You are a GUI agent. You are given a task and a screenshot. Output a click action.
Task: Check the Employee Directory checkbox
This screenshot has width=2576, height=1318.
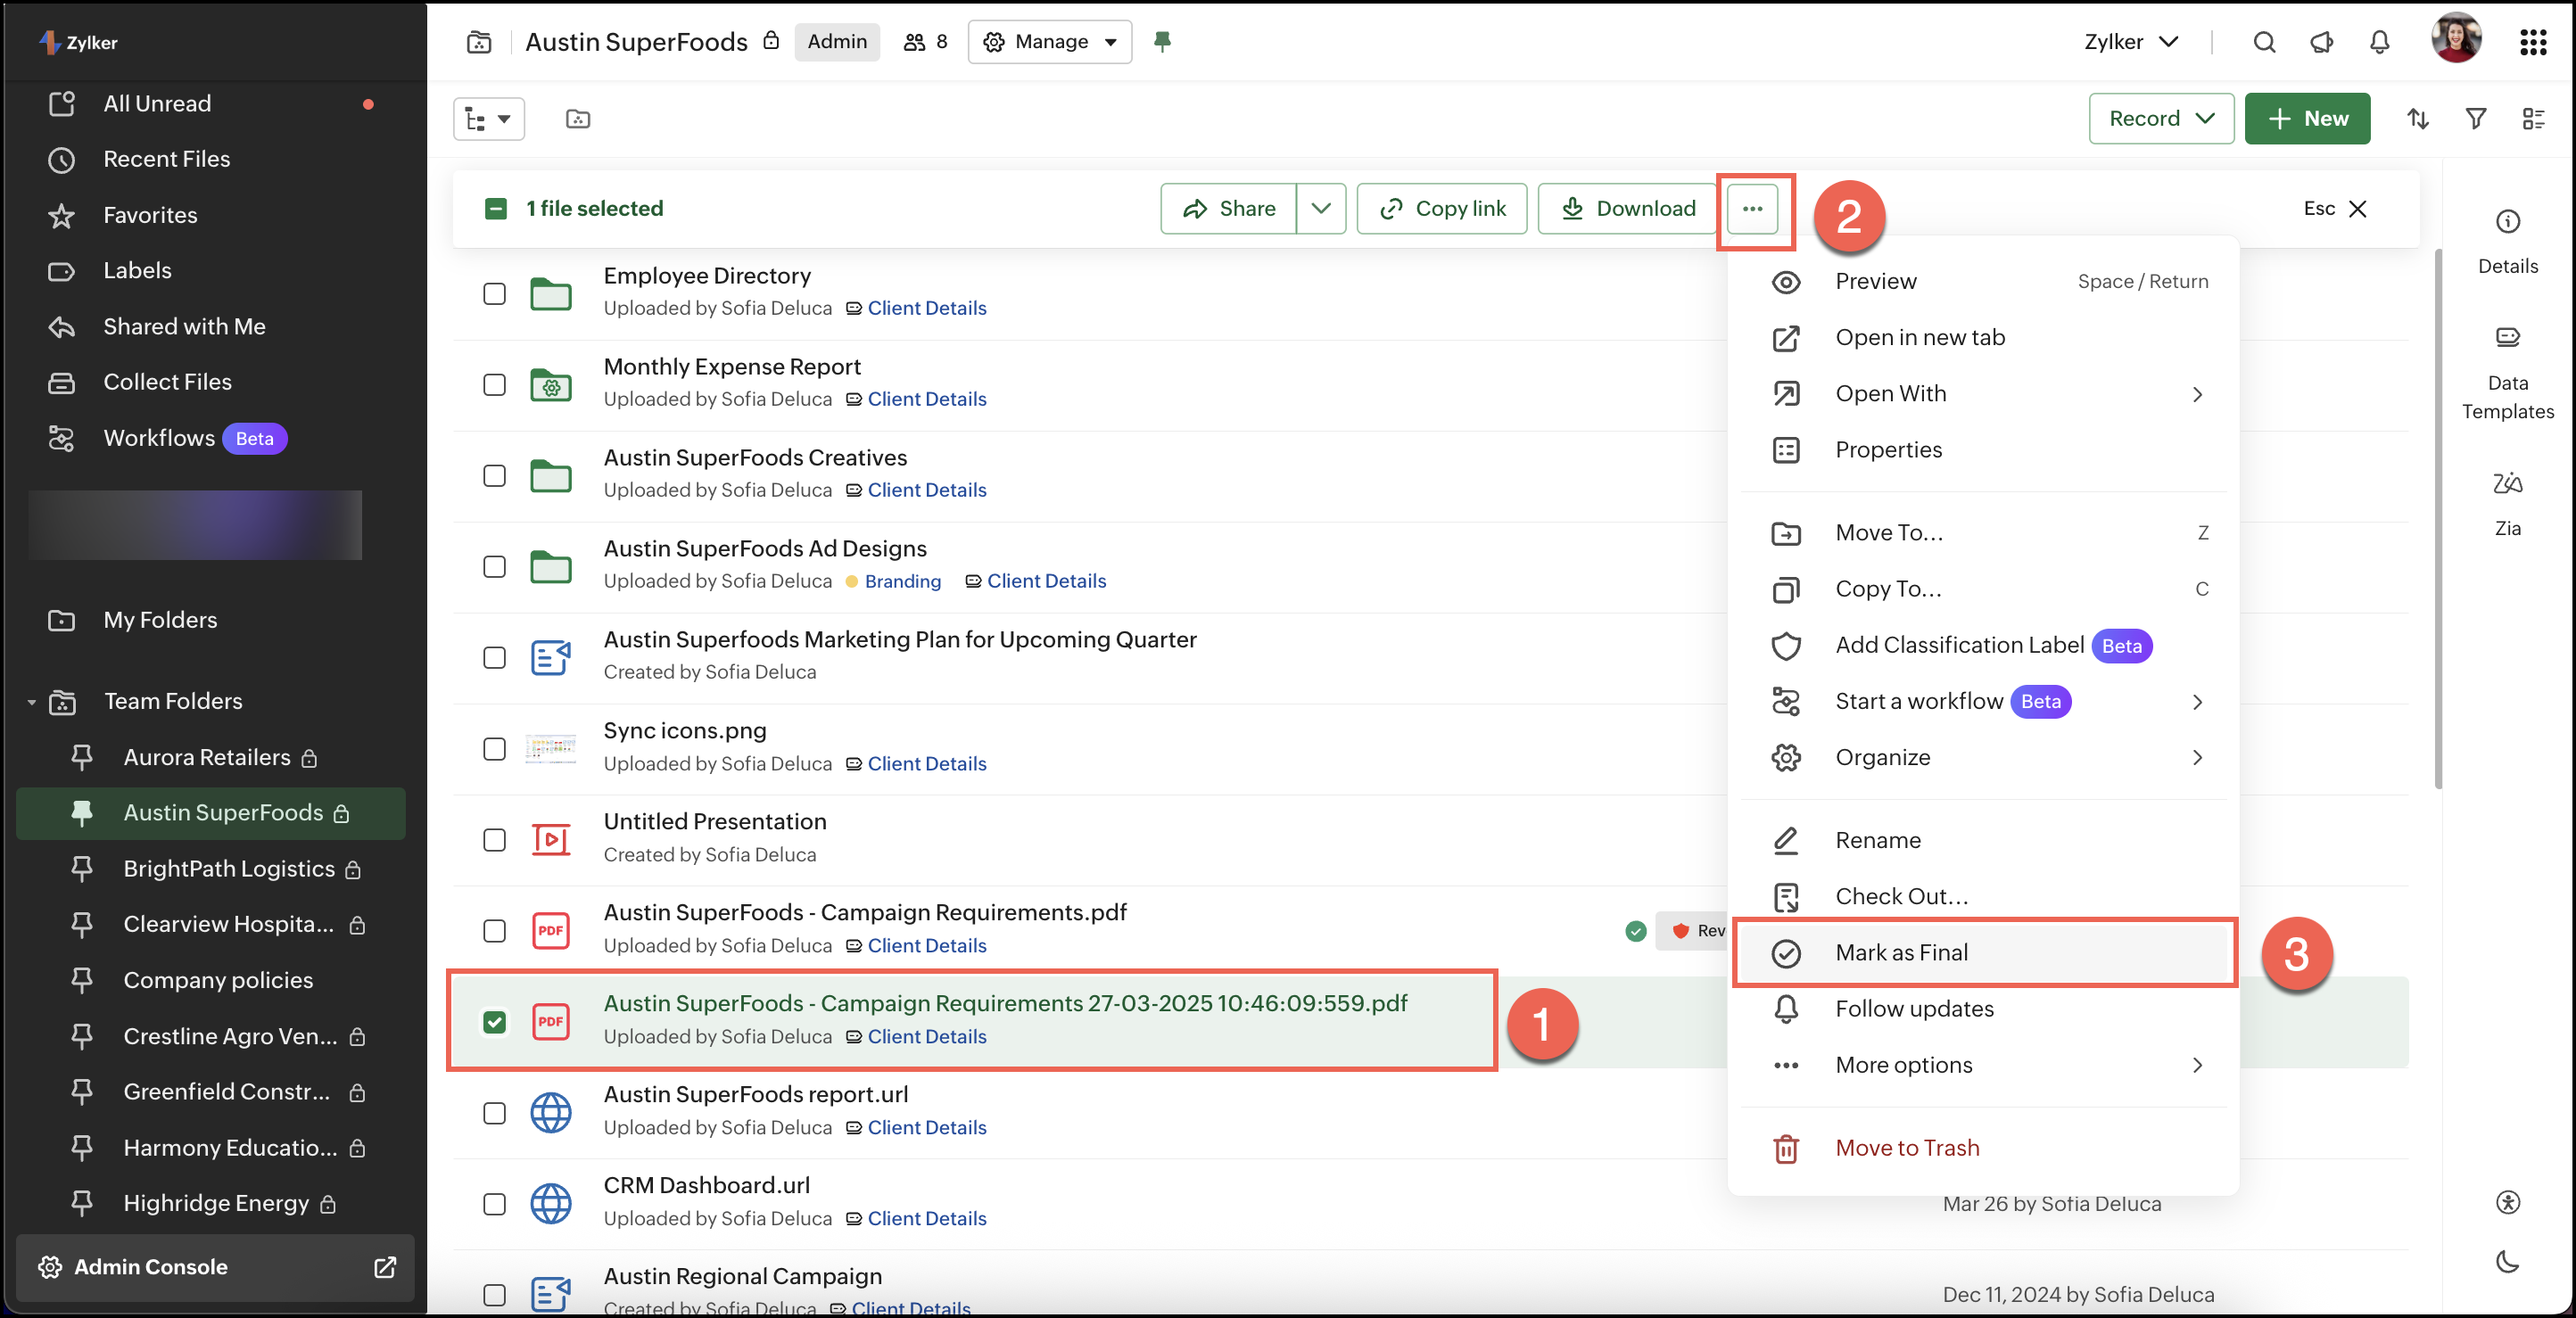click(494, 293)
